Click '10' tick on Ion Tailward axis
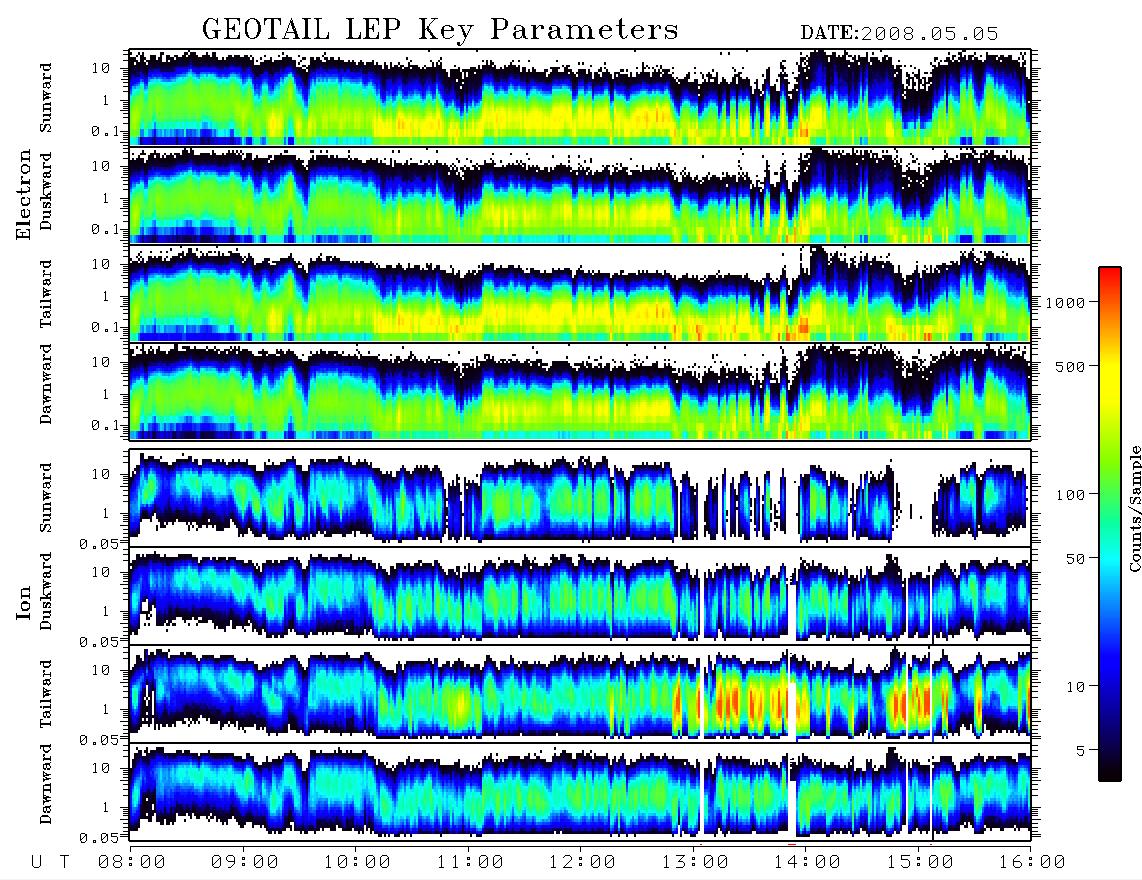 (101, 670)
